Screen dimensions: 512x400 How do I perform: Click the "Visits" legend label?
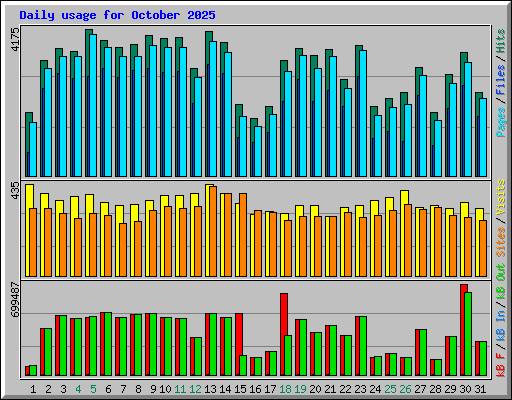(501, 197)
